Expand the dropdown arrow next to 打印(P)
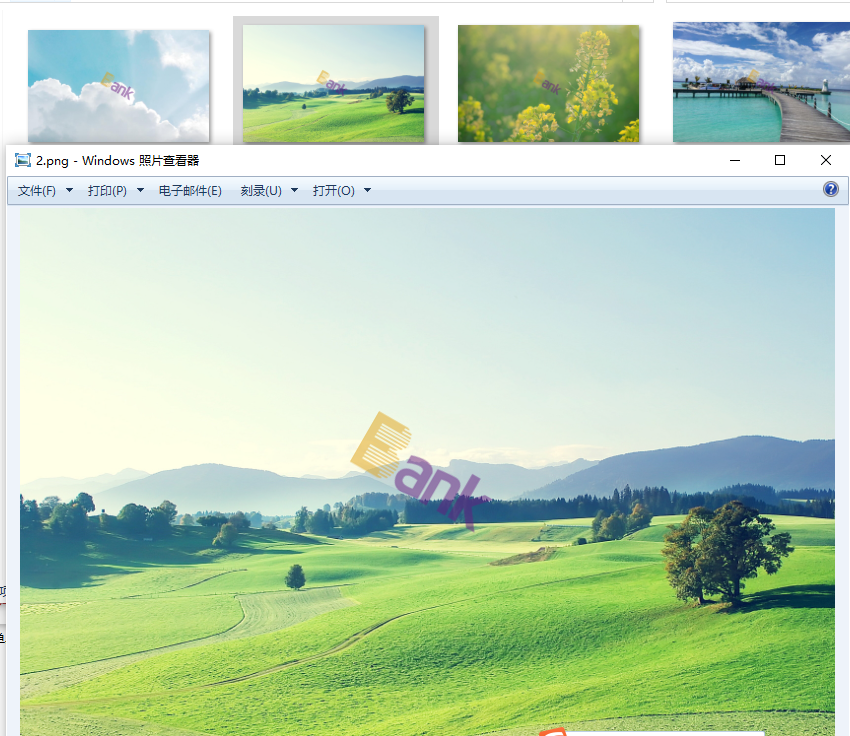Viewport: 850px width, 736px height. point(140,191)
